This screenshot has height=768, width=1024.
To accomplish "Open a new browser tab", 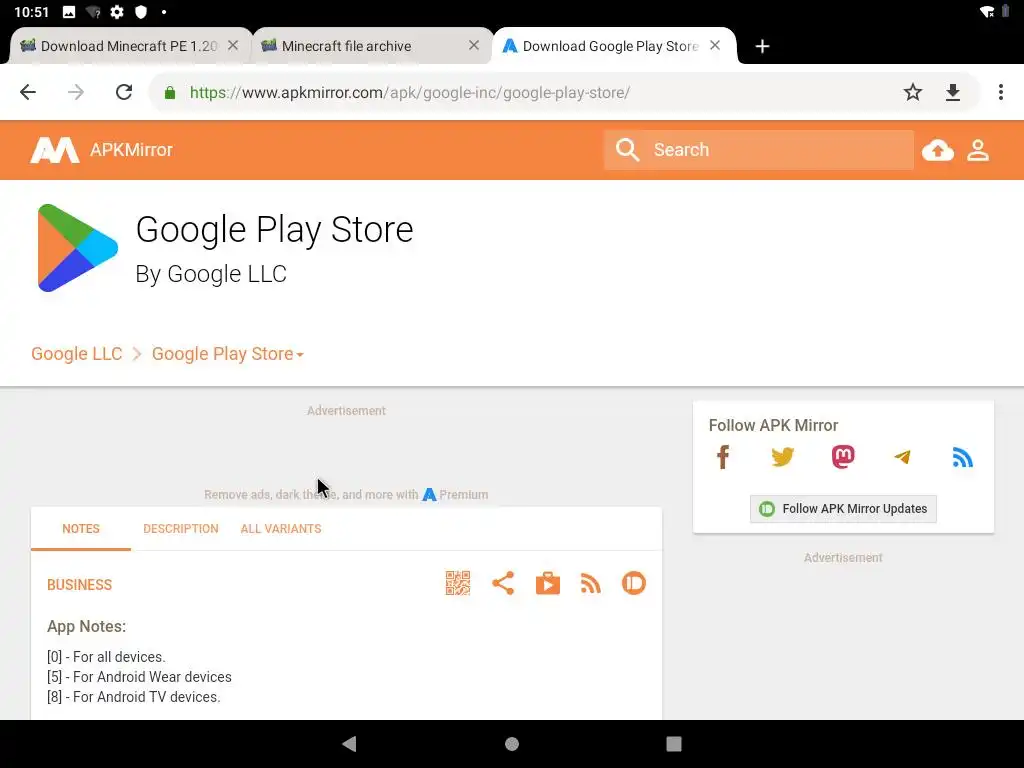I will coord(762,46).
